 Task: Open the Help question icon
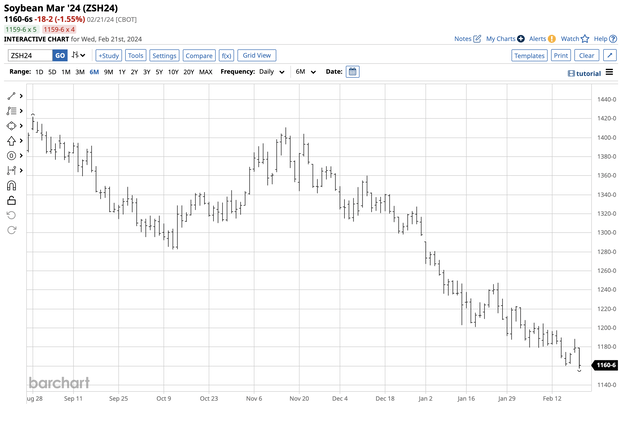613,39
